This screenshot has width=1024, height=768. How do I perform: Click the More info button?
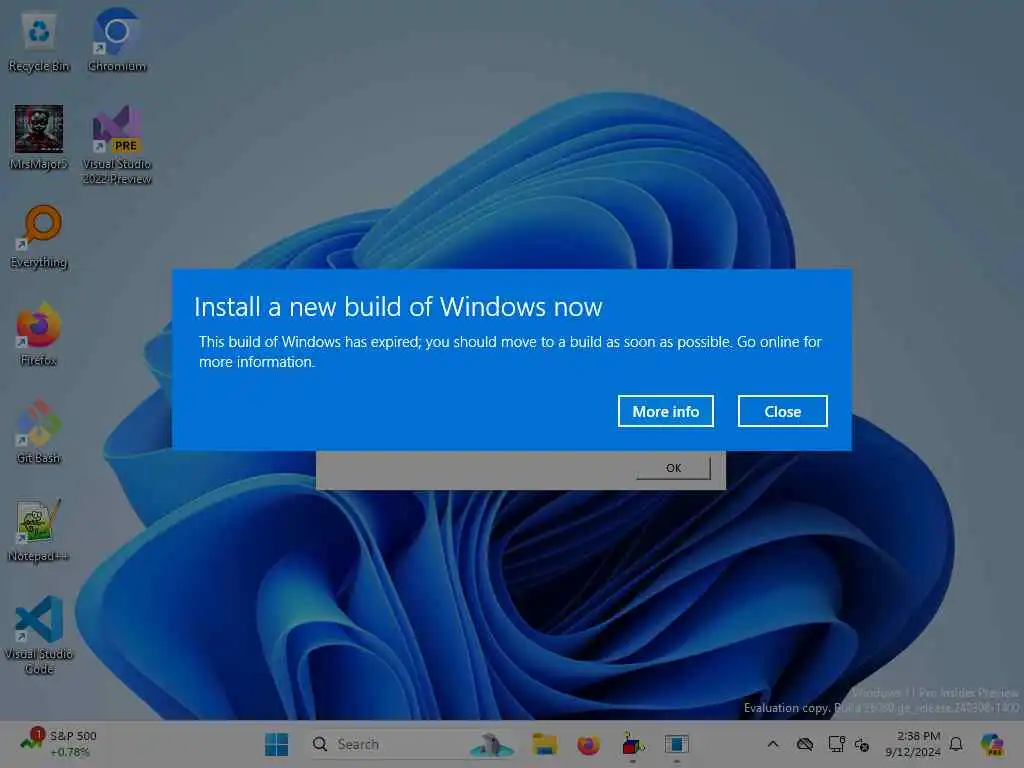[665, 411]
